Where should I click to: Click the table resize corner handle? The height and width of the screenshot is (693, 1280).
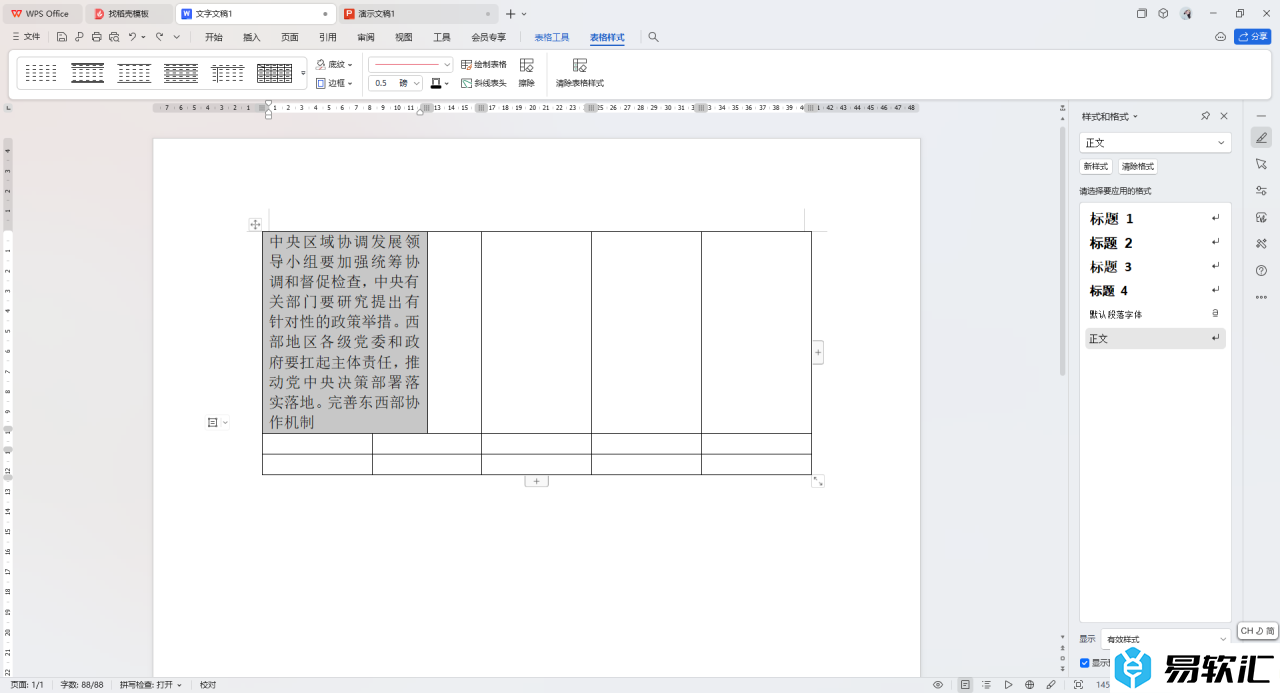tap(818, 481)
